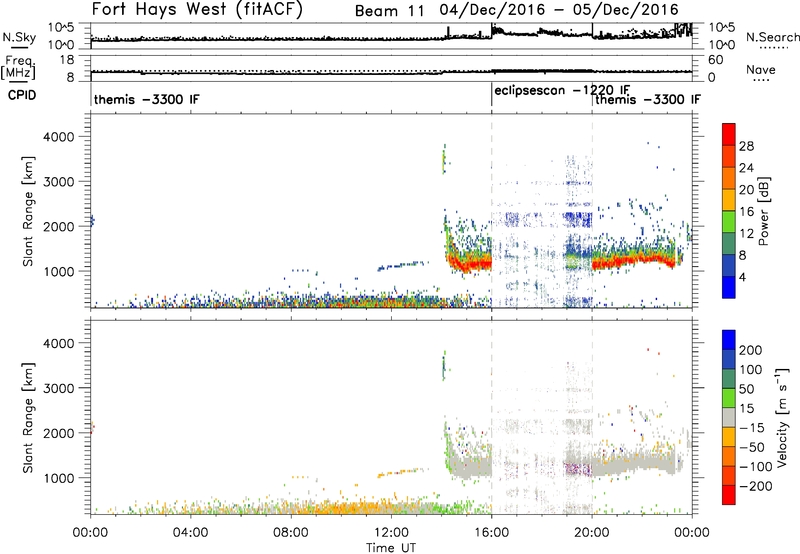Image resolution: width=800 pixels, height=554 pixels.
Task: Click the 'Nave' legend label
Action: (761, 69)
